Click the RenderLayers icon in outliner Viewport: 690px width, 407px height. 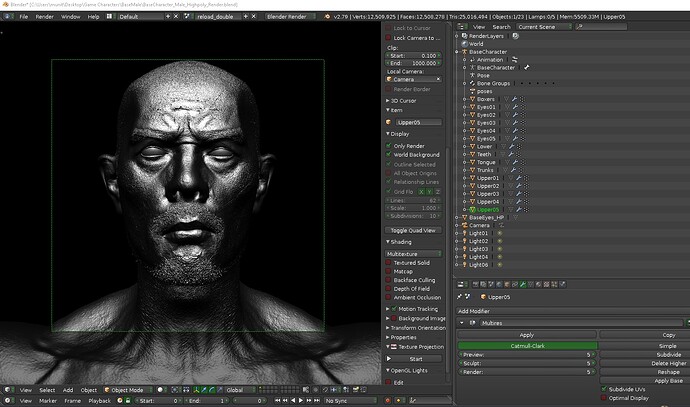464,36
